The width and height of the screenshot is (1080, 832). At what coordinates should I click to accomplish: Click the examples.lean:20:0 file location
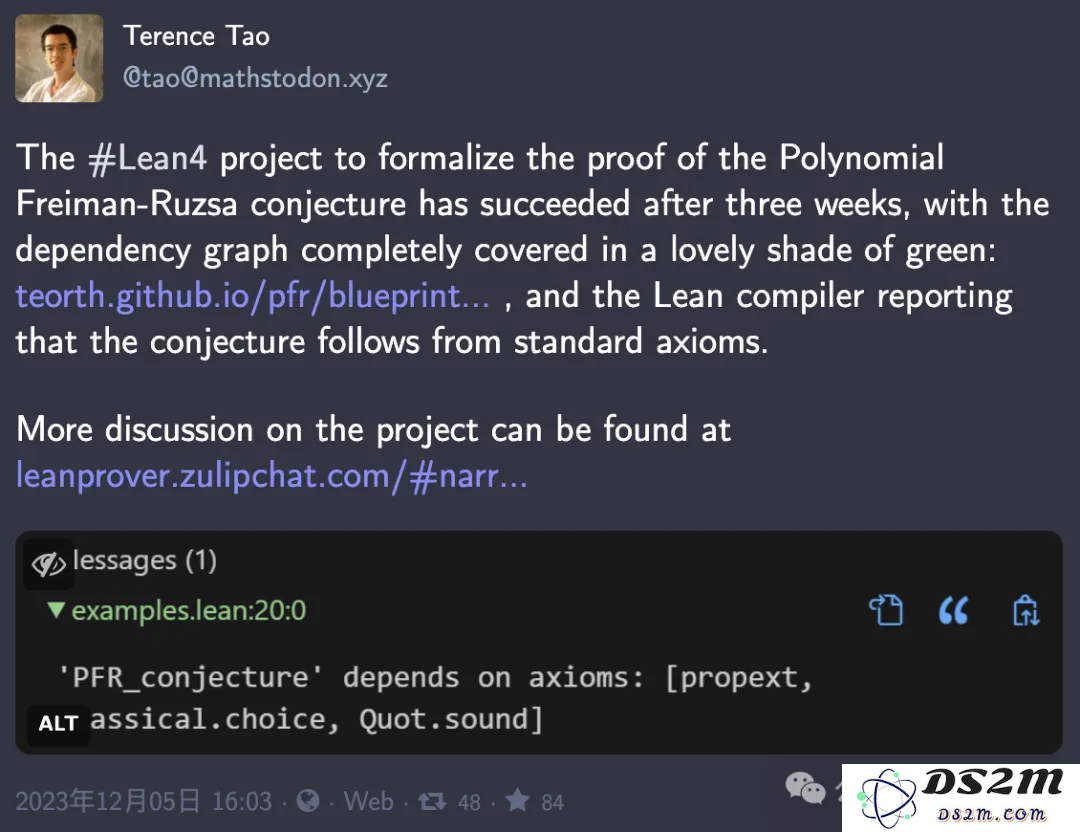click(189, 611)
